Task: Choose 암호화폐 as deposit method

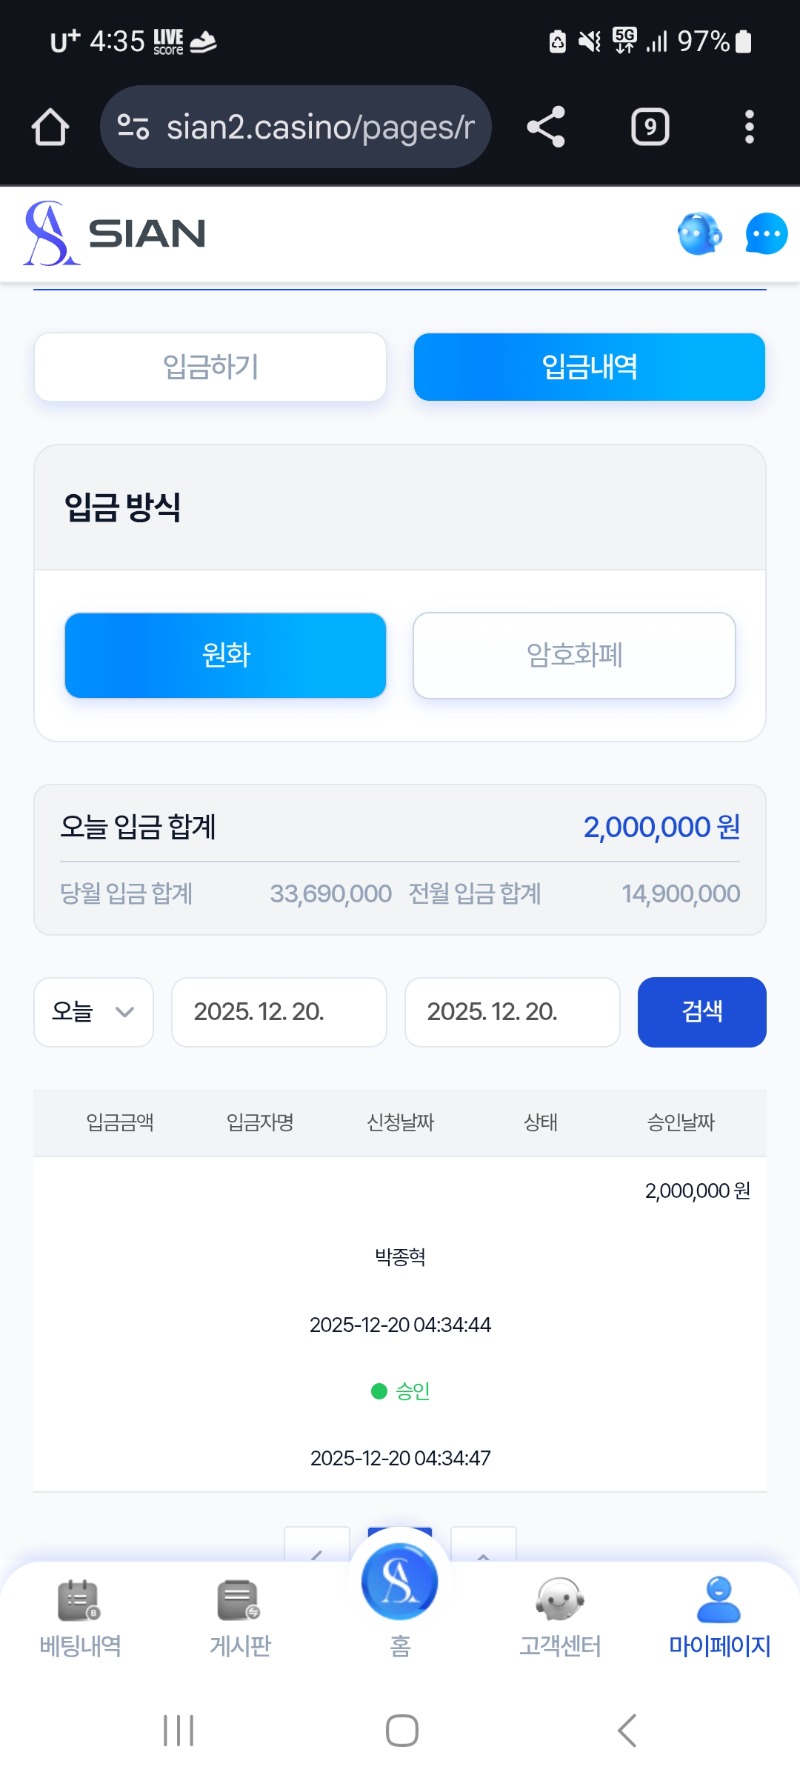Action: [574, 655]
